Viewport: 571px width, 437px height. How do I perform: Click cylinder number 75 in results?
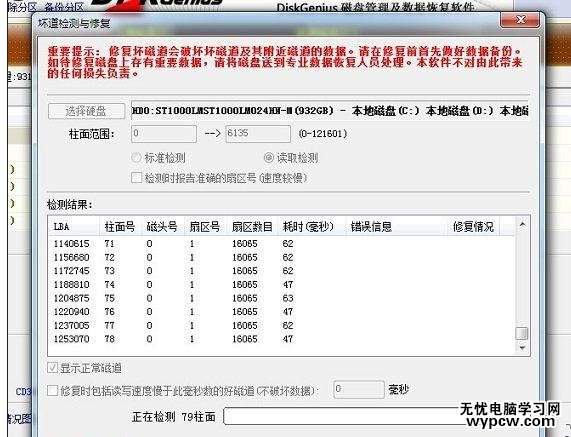(109, 298)
